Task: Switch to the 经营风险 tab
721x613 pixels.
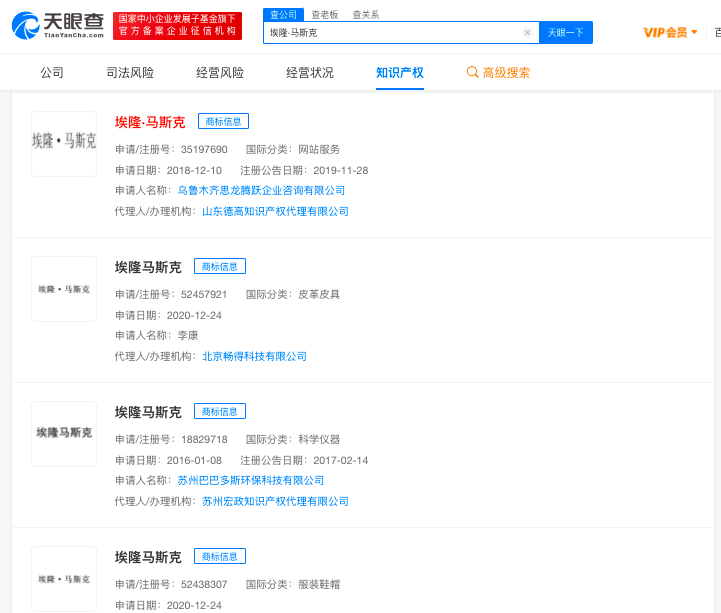Action: [220, 73]
